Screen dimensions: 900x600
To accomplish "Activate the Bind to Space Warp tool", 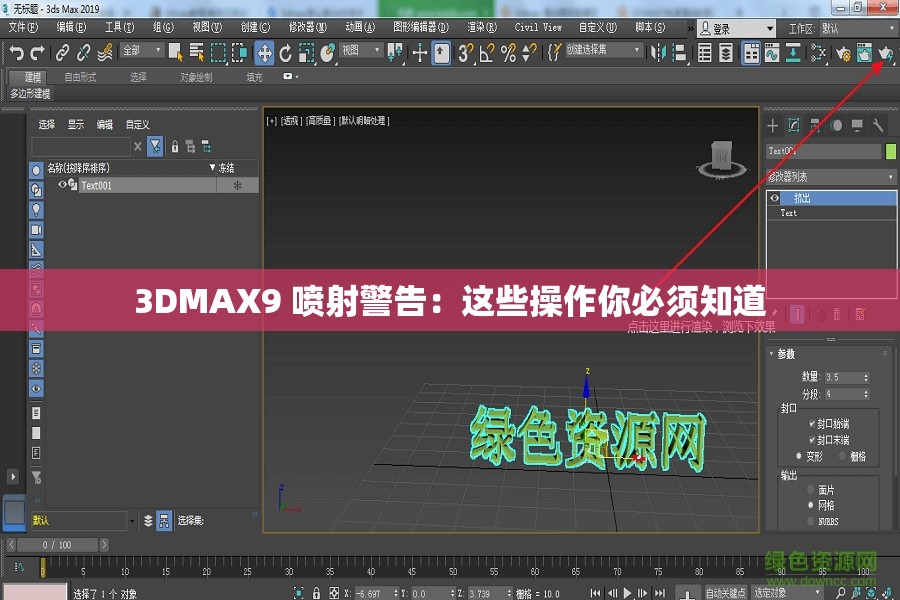I will 105,53.
